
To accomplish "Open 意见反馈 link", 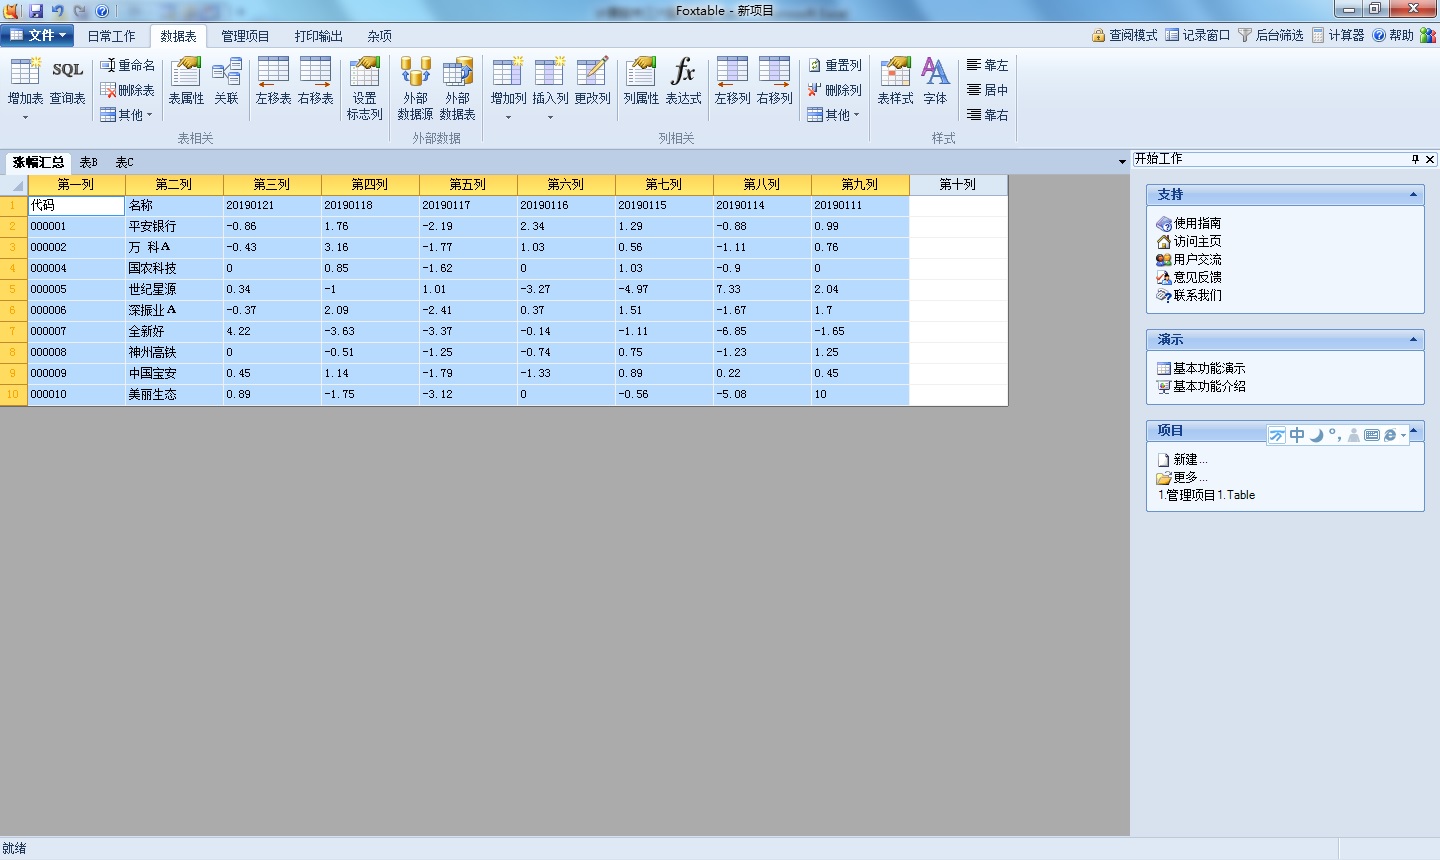I will [x=1188, y=278].
